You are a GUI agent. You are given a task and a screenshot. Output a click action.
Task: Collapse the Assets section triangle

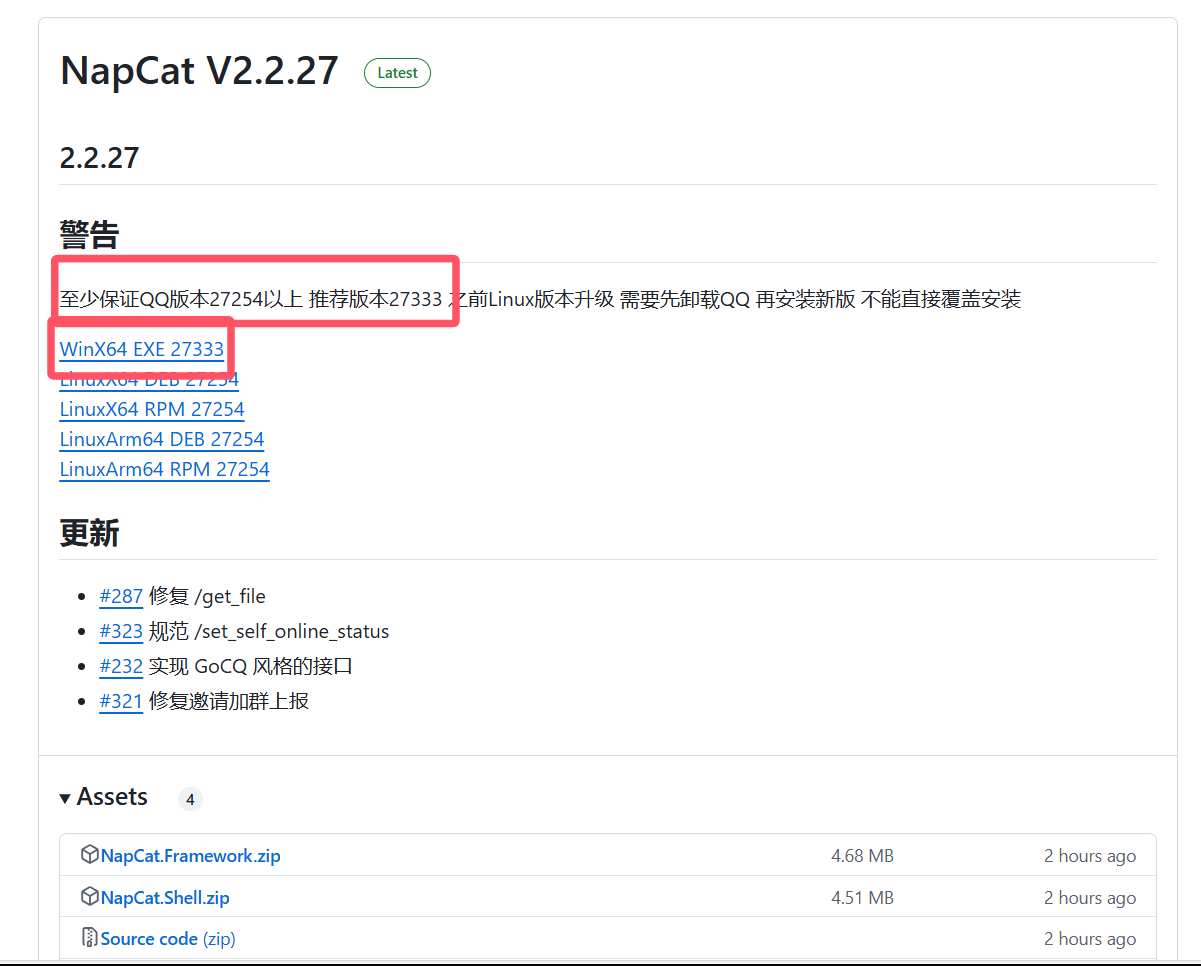[65, 798]
